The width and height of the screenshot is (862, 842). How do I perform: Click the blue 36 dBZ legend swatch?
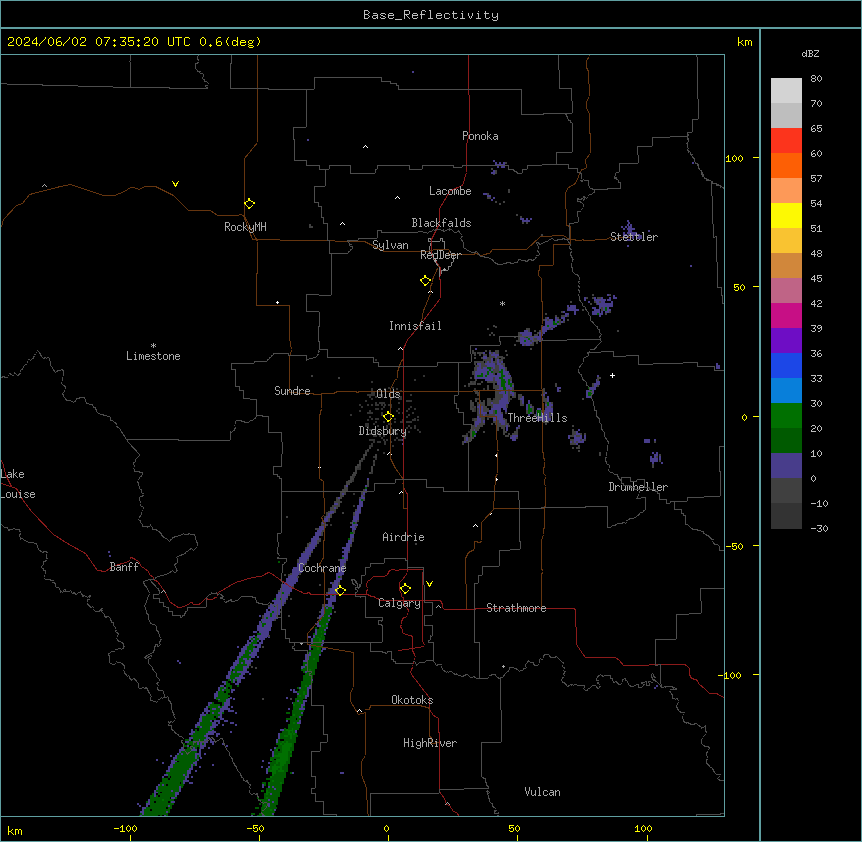pos(786,365)
